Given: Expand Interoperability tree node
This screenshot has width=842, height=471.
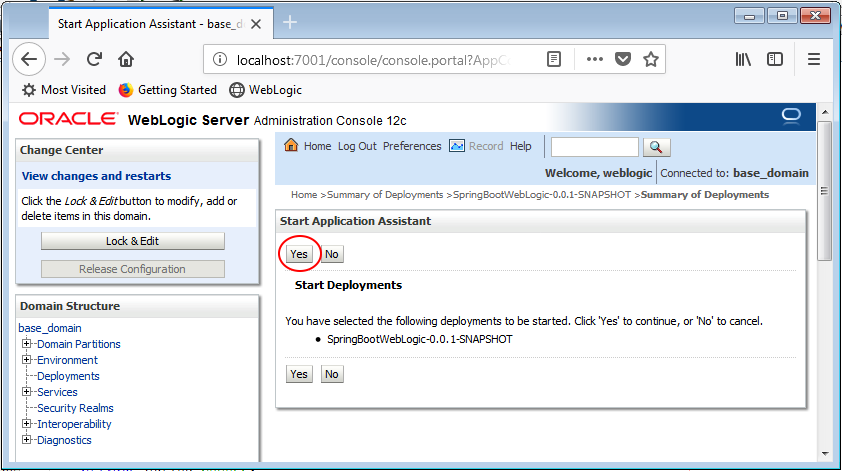Looking at the screenshot, I should pos(26,423).
